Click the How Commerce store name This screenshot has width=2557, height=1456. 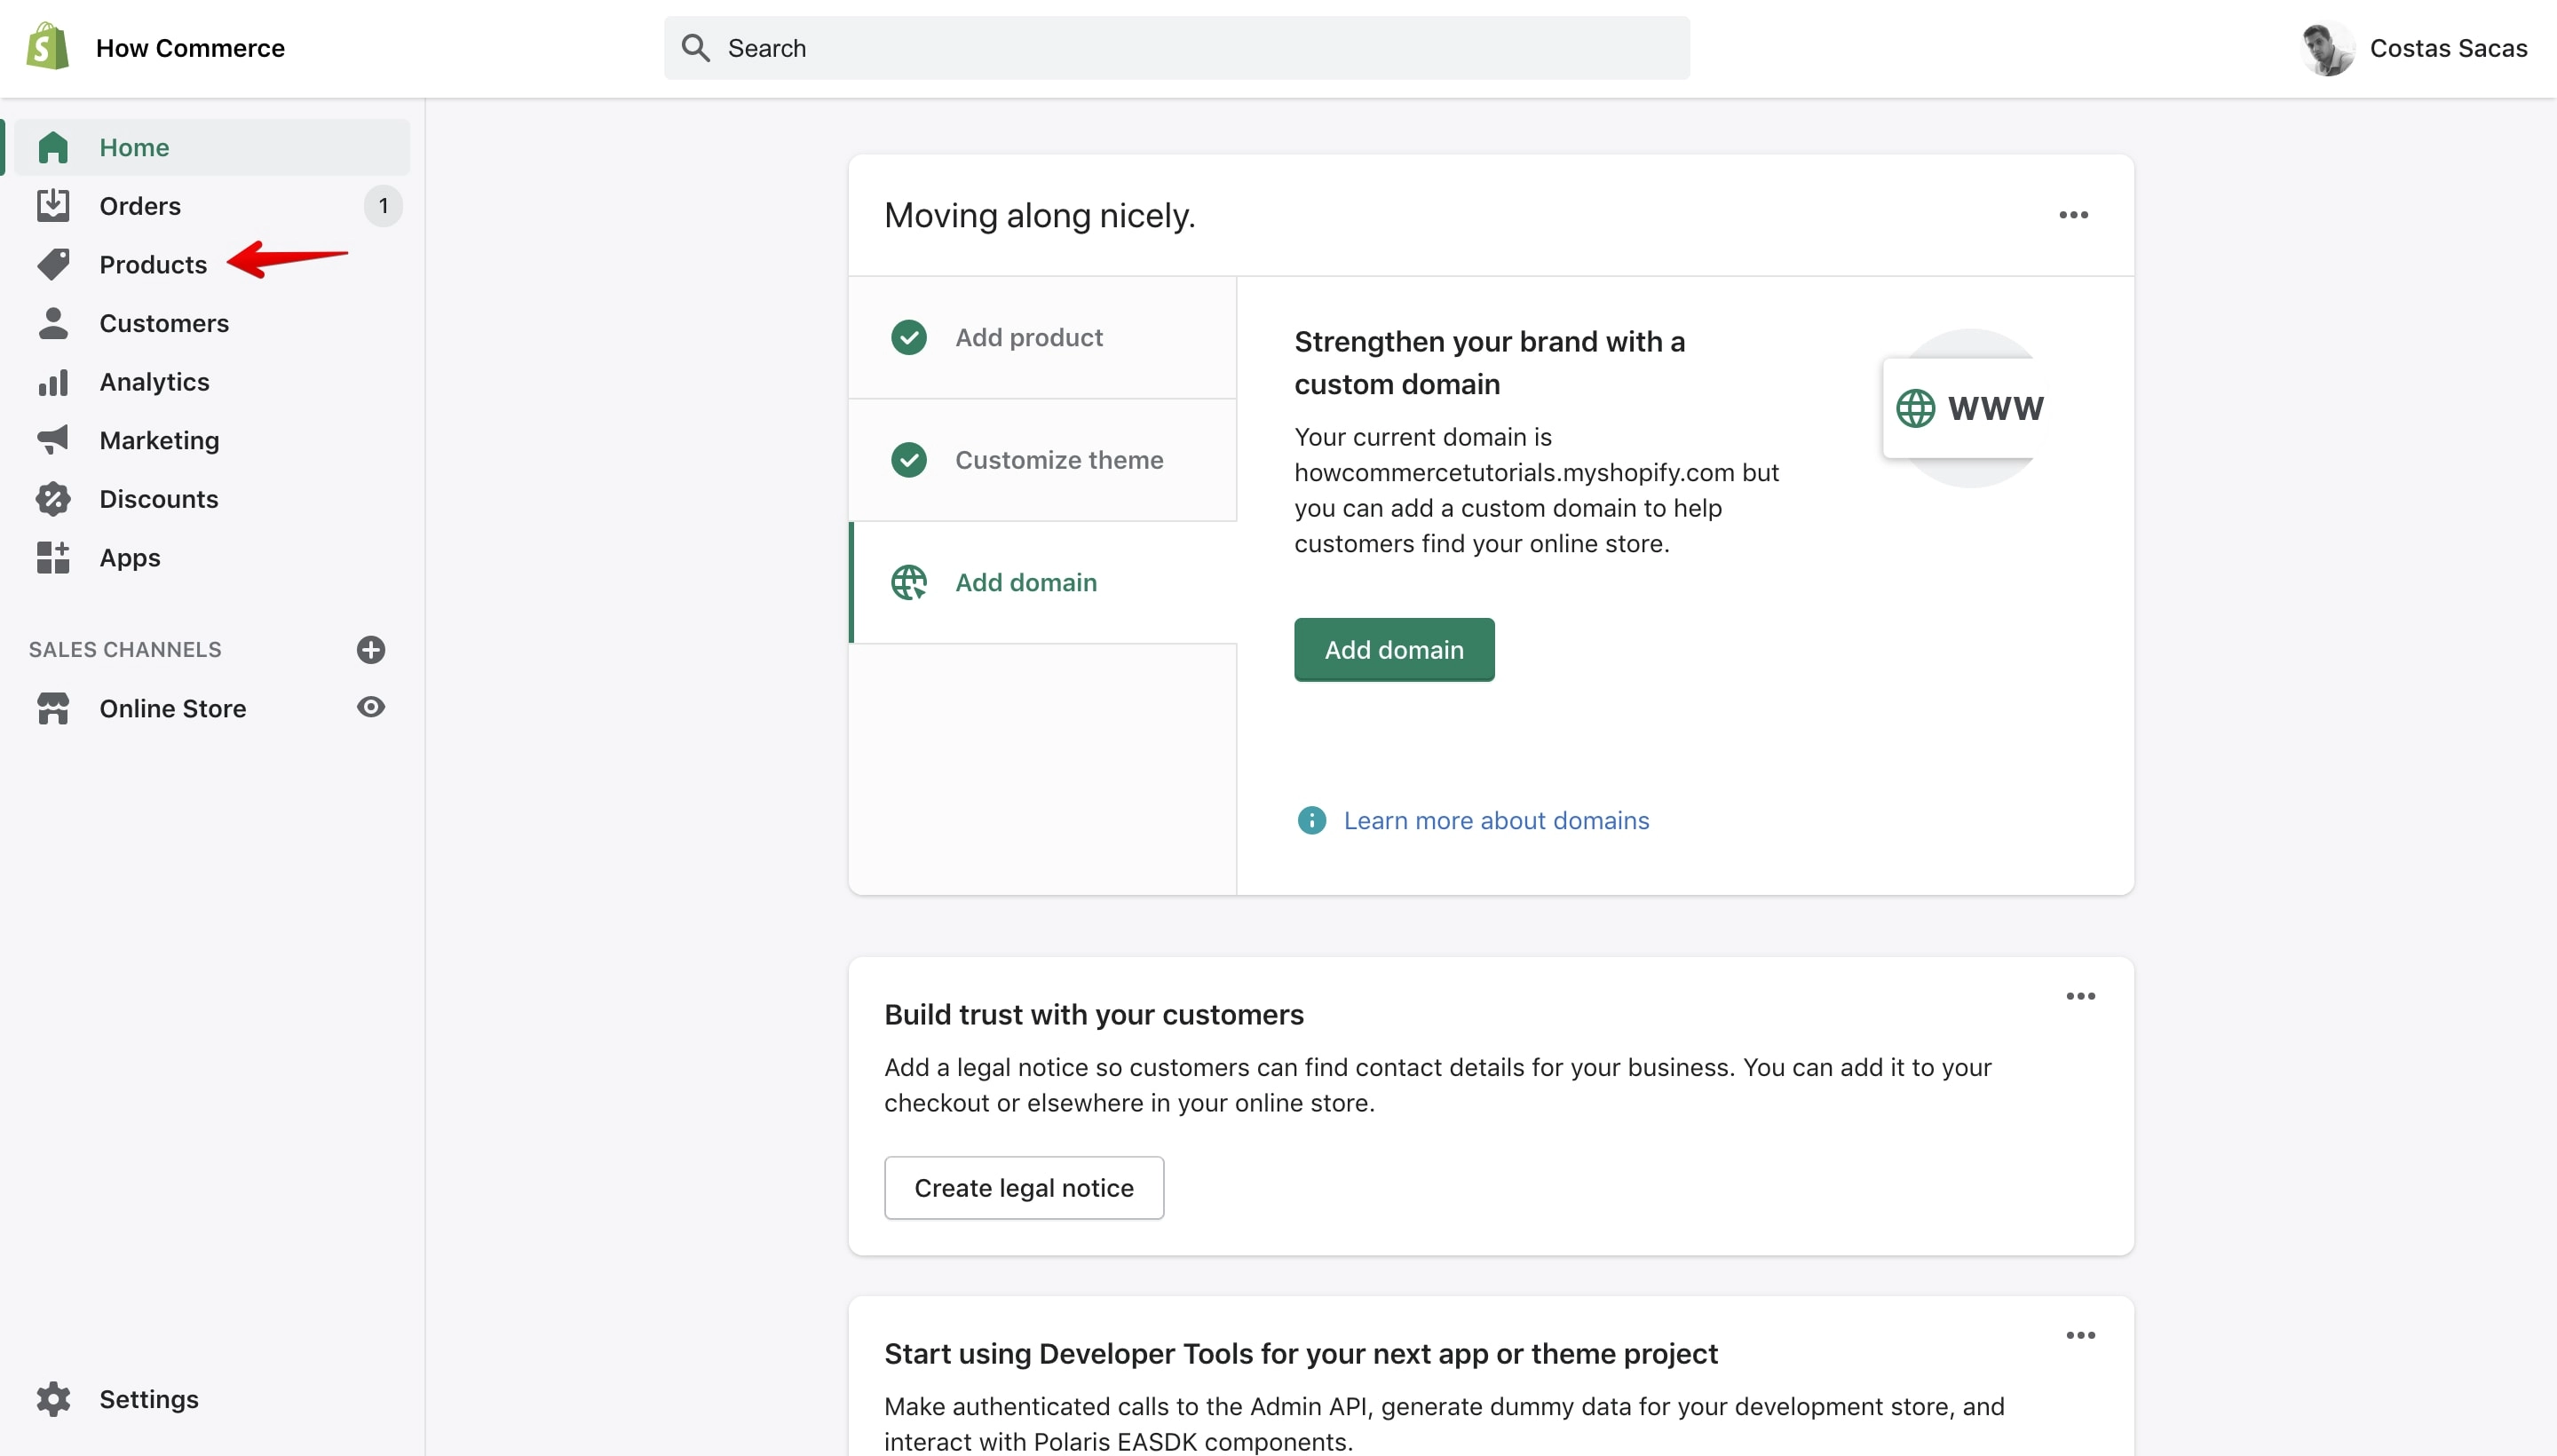pyautogui.click(x=190, y=48)
